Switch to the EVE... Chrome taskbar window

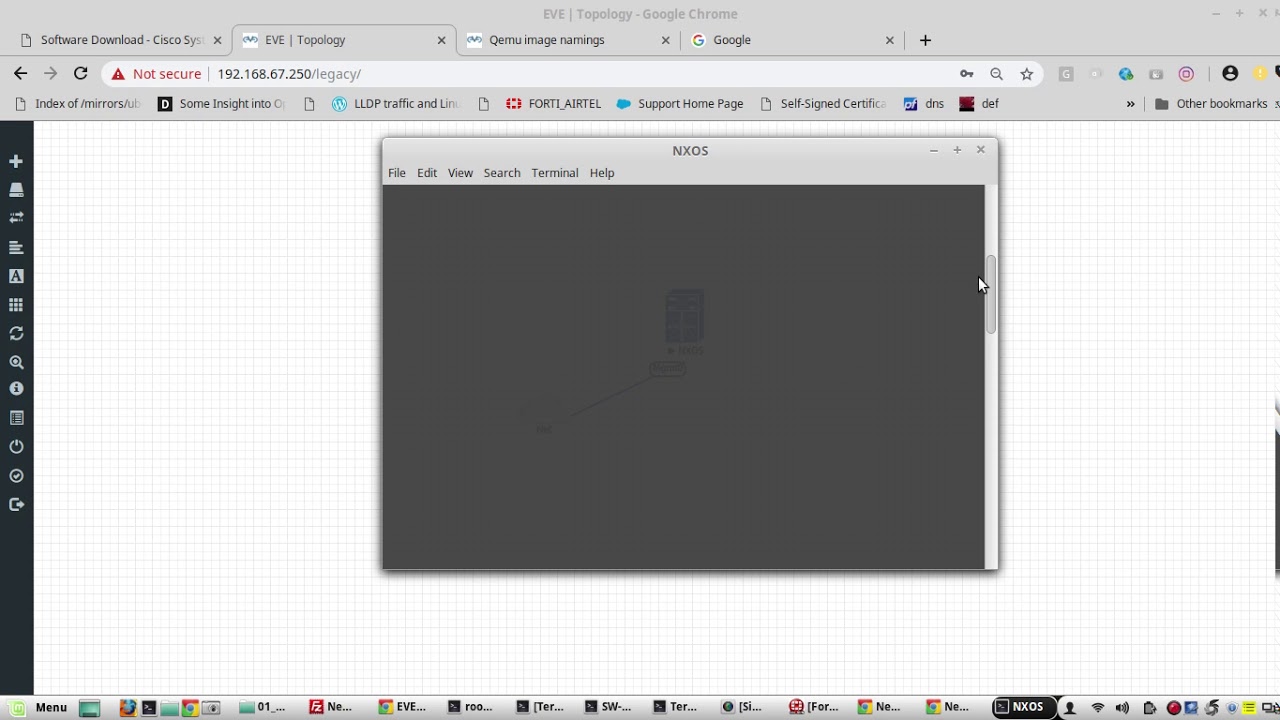coord(403,707)
